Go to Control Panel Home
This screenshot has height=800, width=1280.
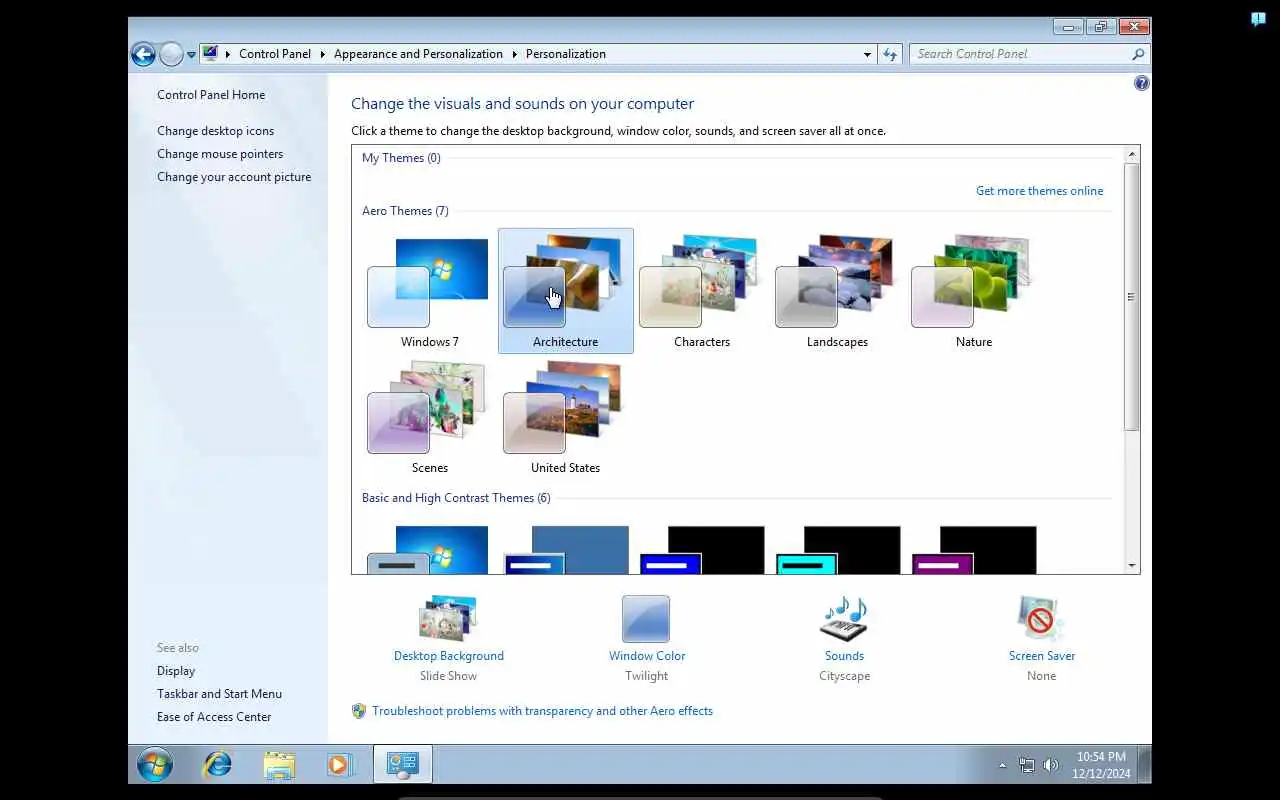[211, 95]
